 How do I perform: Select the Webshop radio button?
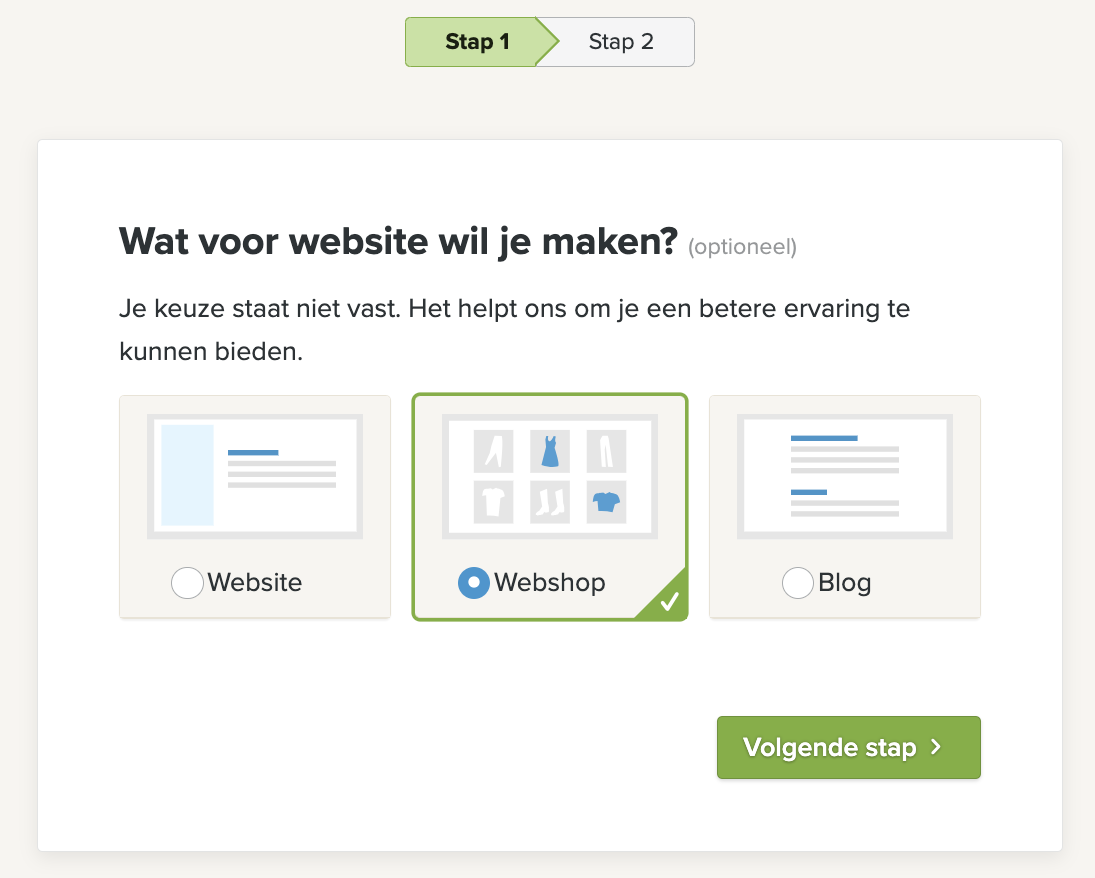click(x=473, y=583)
